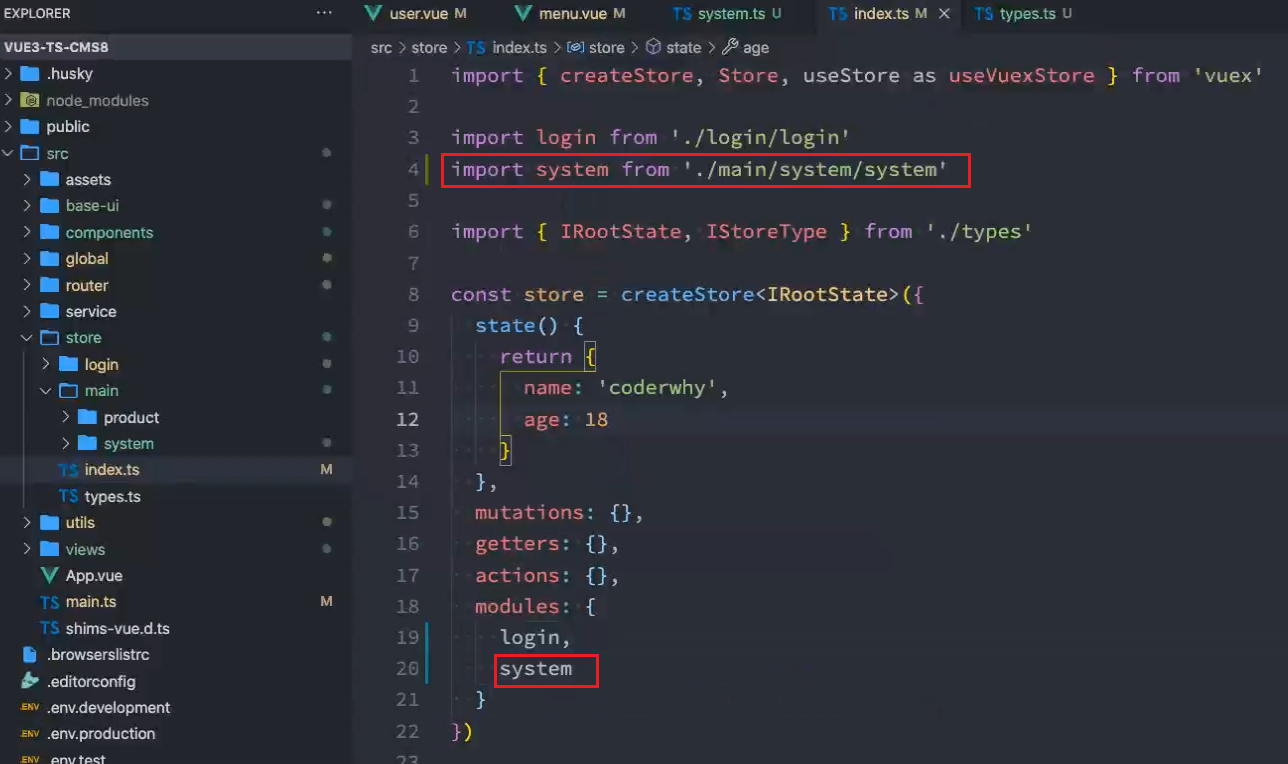Click useVuexStore identifier on line 1

pyautogui.click(x=1021, y=76)
